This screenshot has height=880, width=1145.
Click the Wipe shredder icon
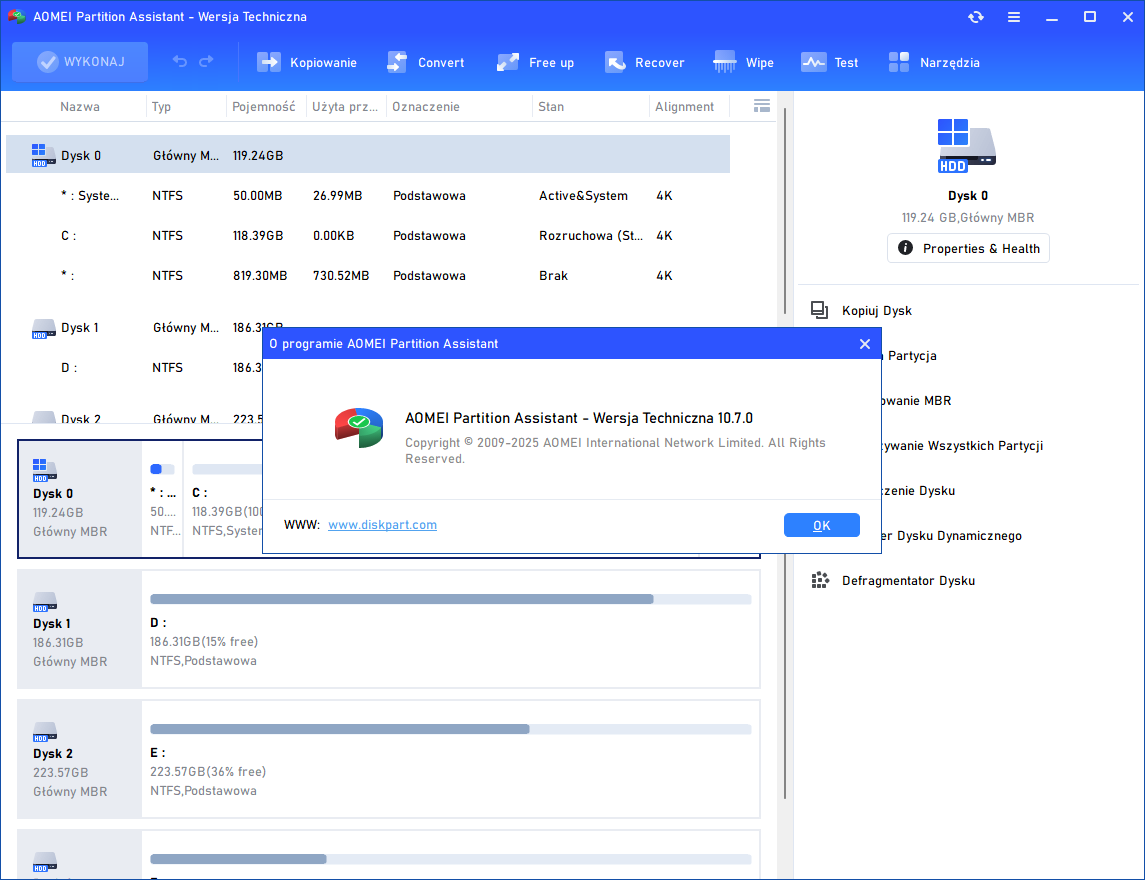(724, 62)
